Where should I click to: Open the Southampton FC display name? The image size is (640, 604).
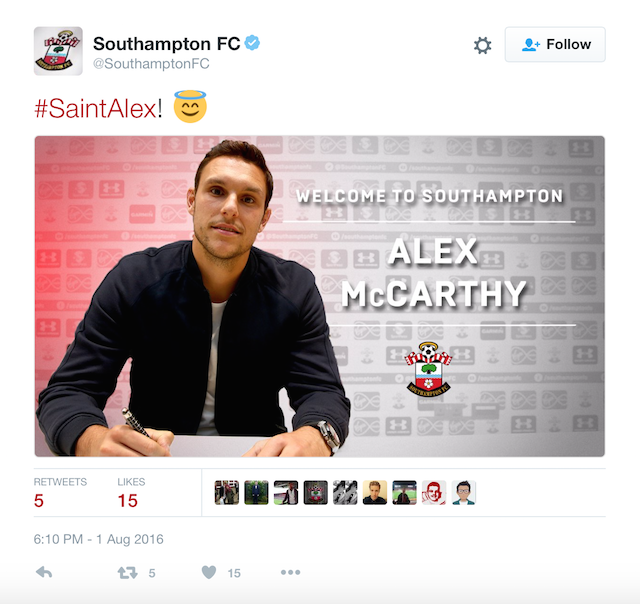tap(167, 44)
